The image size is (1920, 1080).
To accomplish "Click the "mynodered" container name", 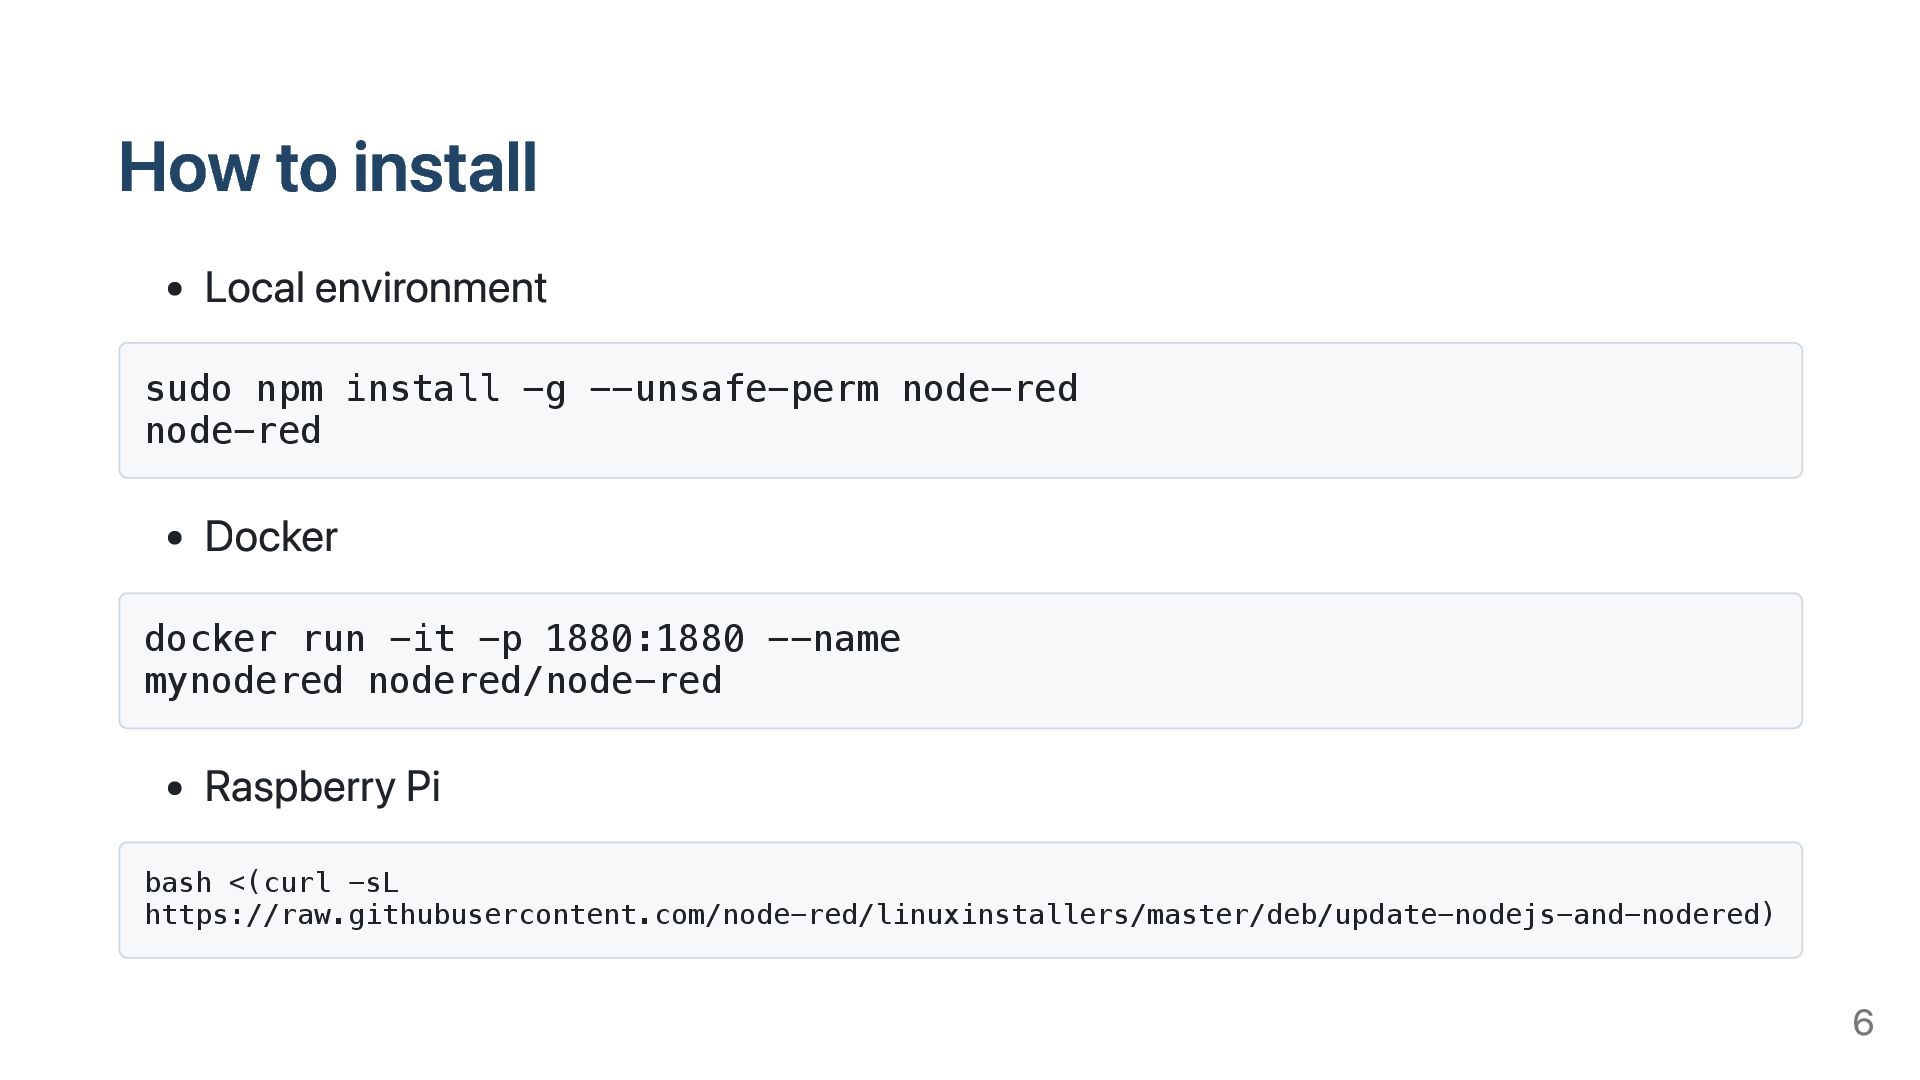I will point(244,681).
